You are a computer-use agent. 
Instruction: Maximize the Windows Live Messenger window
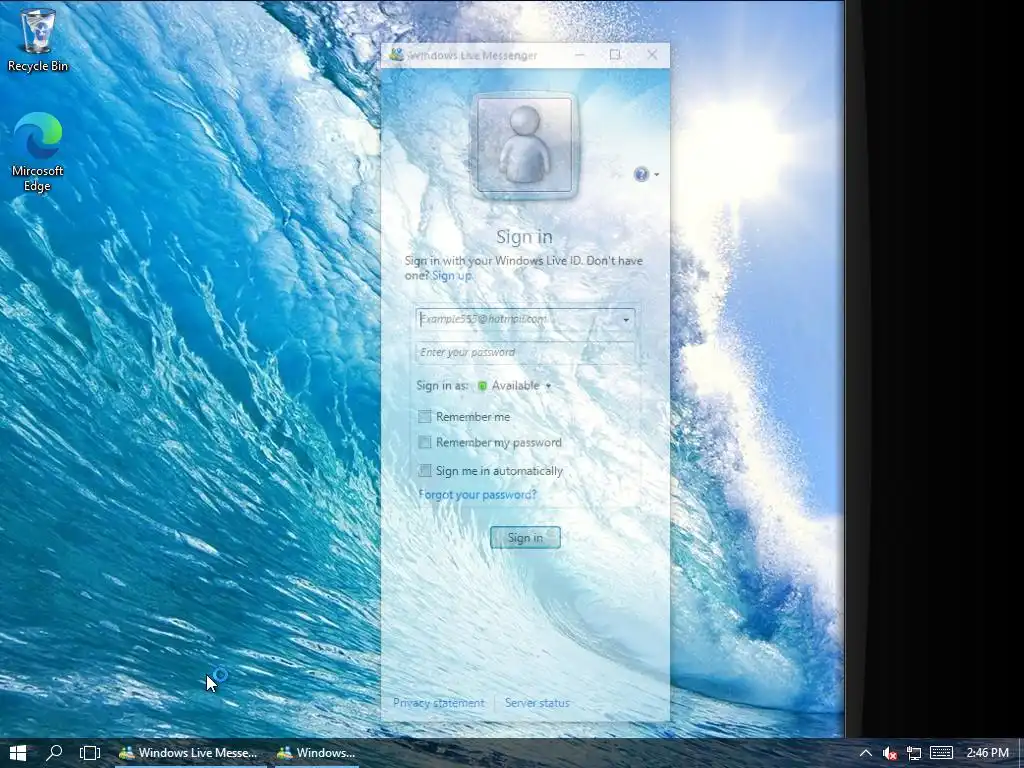615,55
